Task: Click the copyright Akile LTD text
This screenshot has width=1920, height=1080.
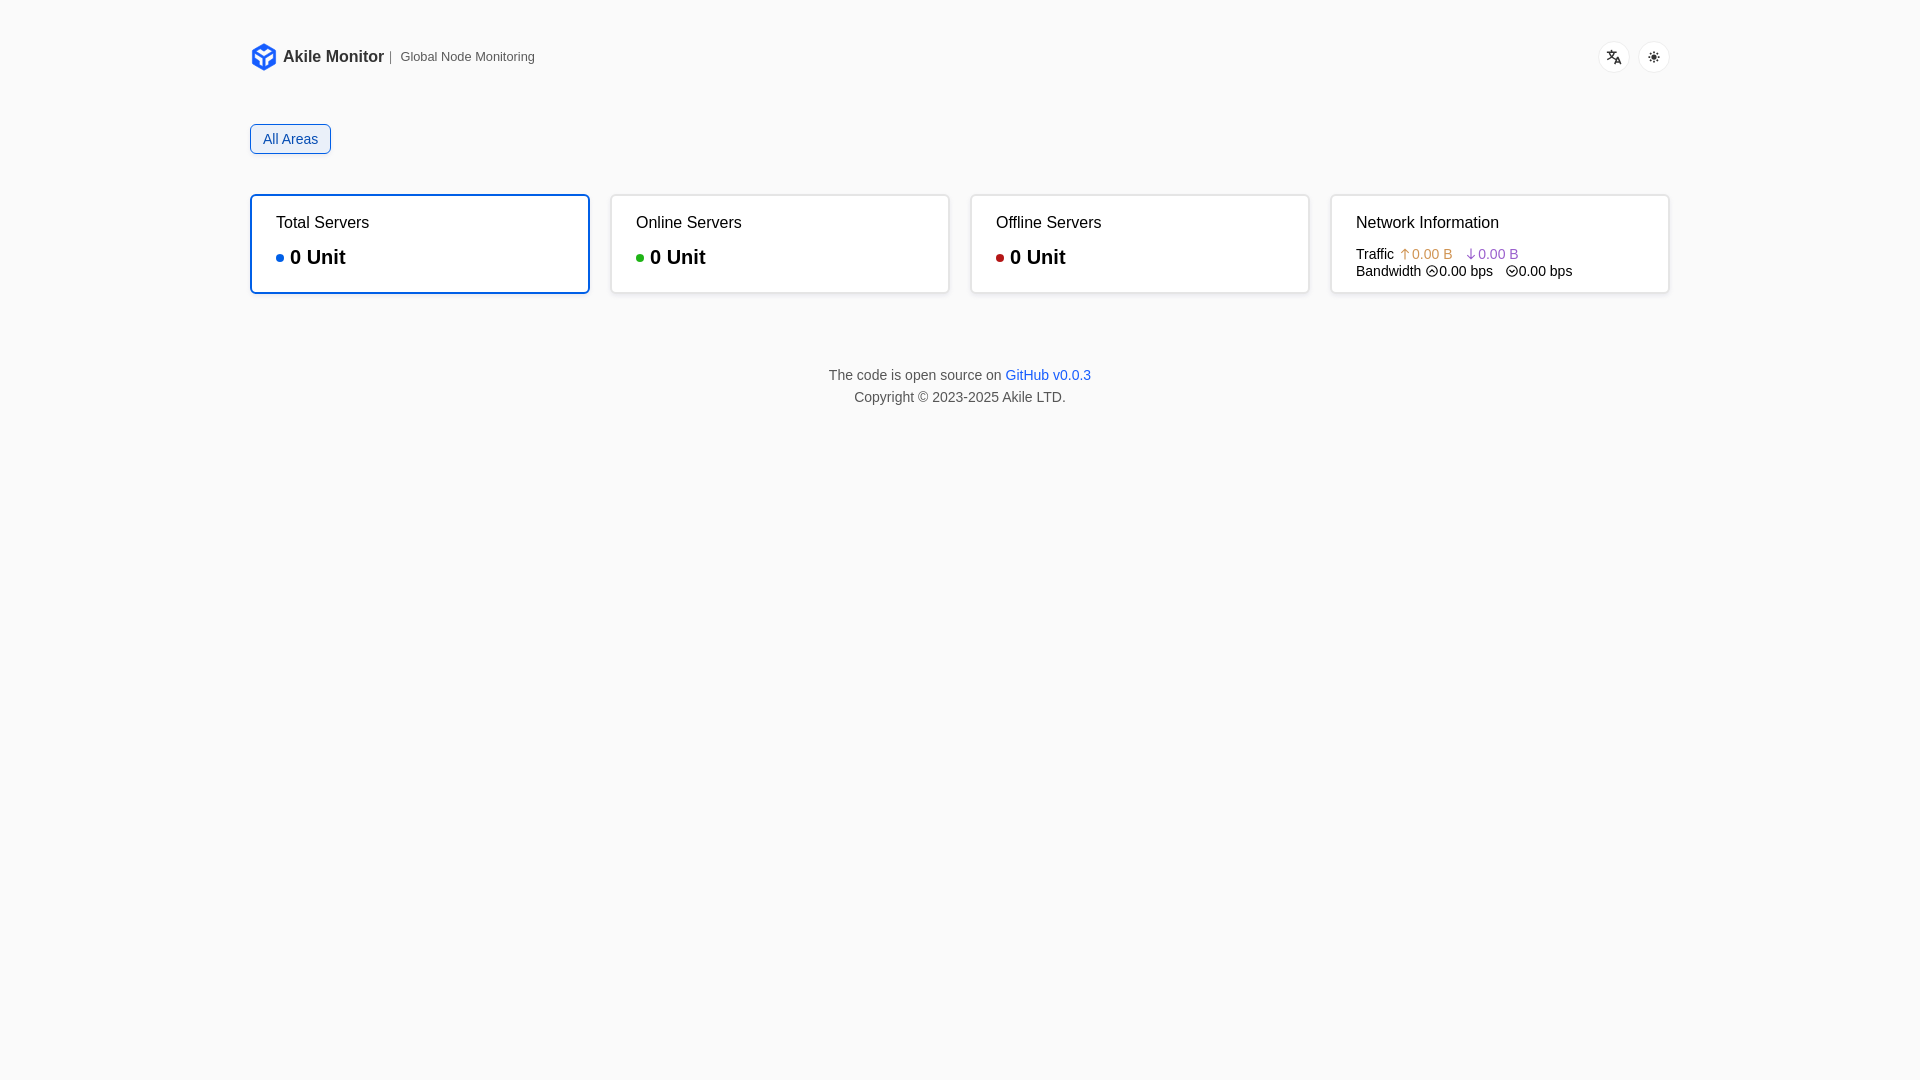Action: coord(960,397)
